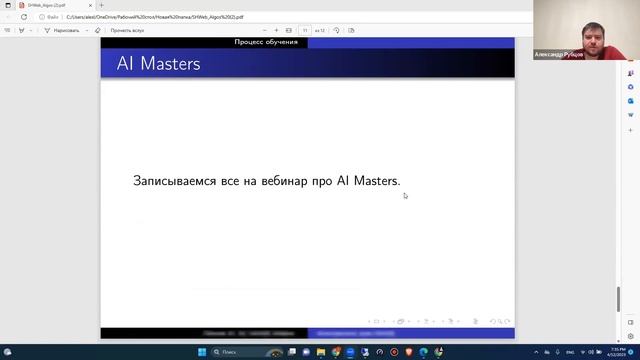This screenshot has height=360, width=640.
Task: Click the microphone tray icon
Action: pyautogui.click(x=558, y=352)
